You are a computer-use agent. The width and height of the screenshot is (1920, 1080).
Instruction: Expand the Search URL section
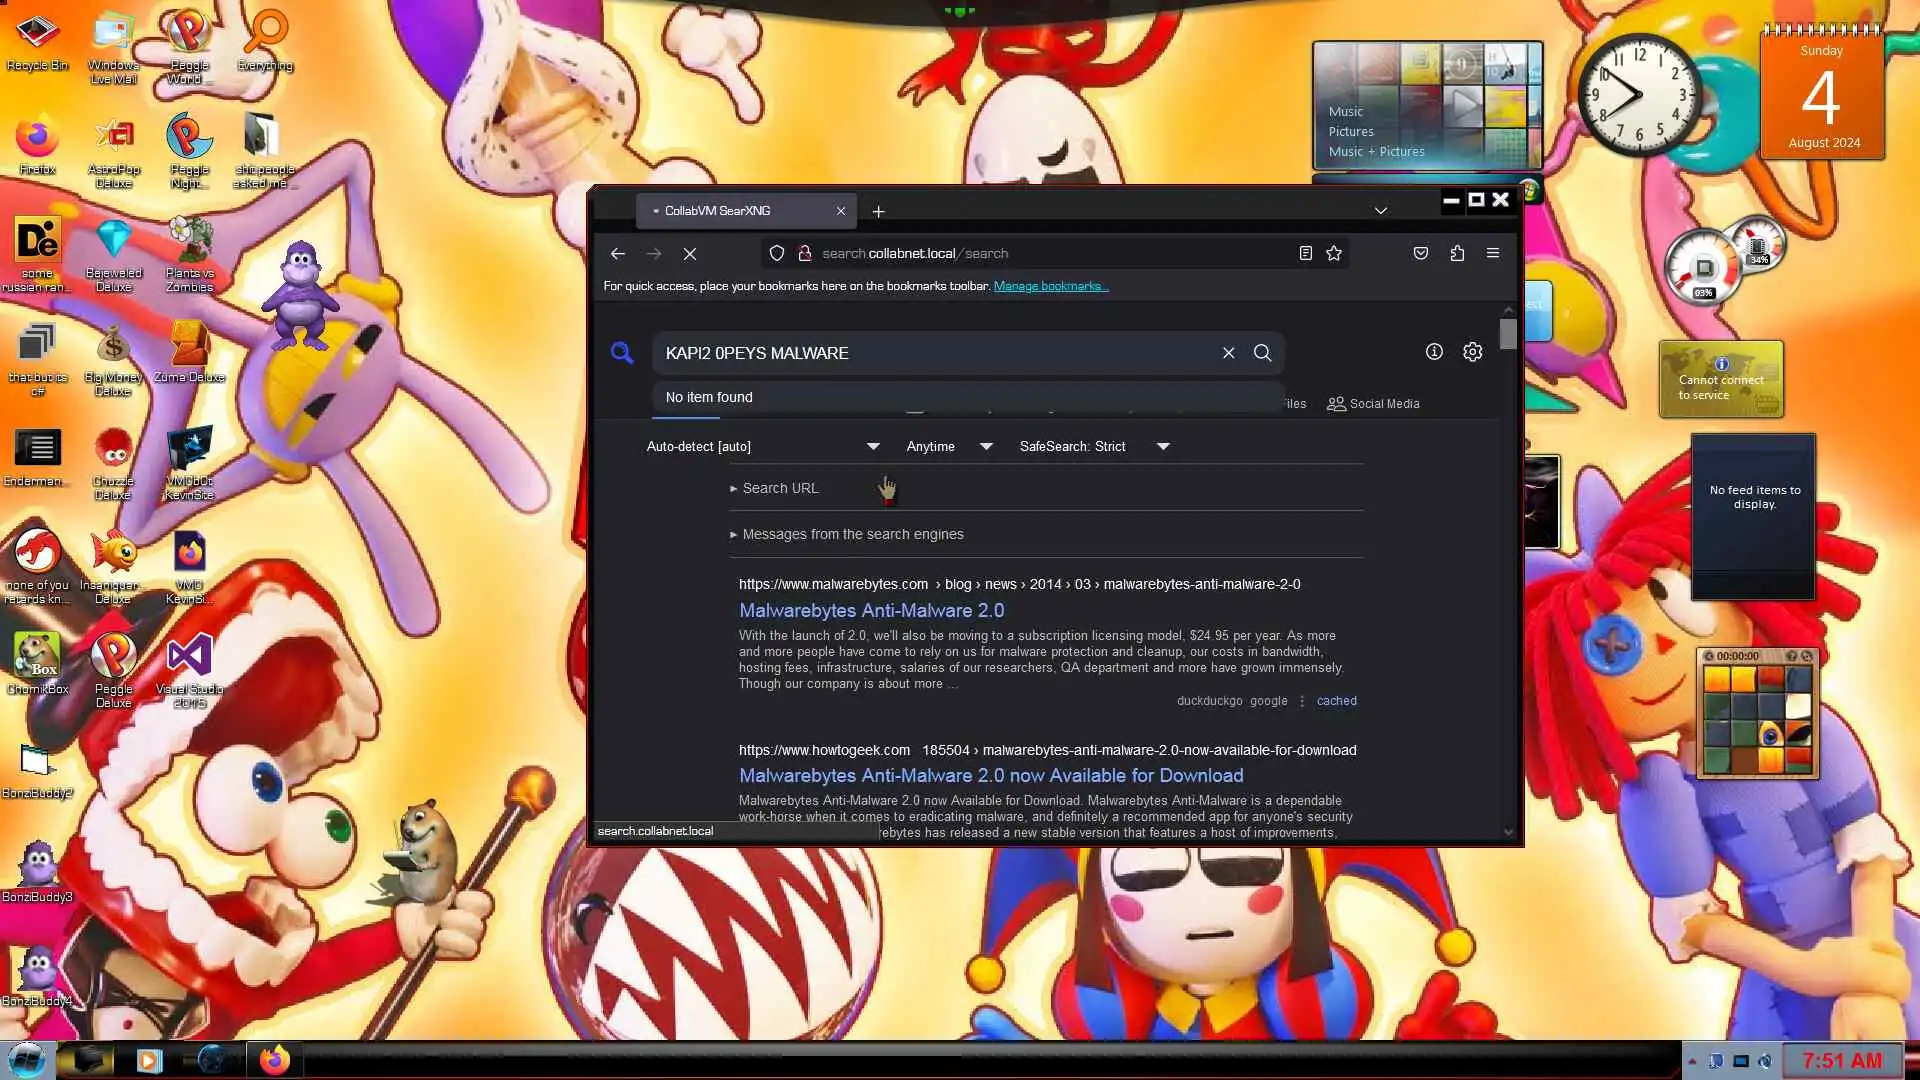coord(780,489)
